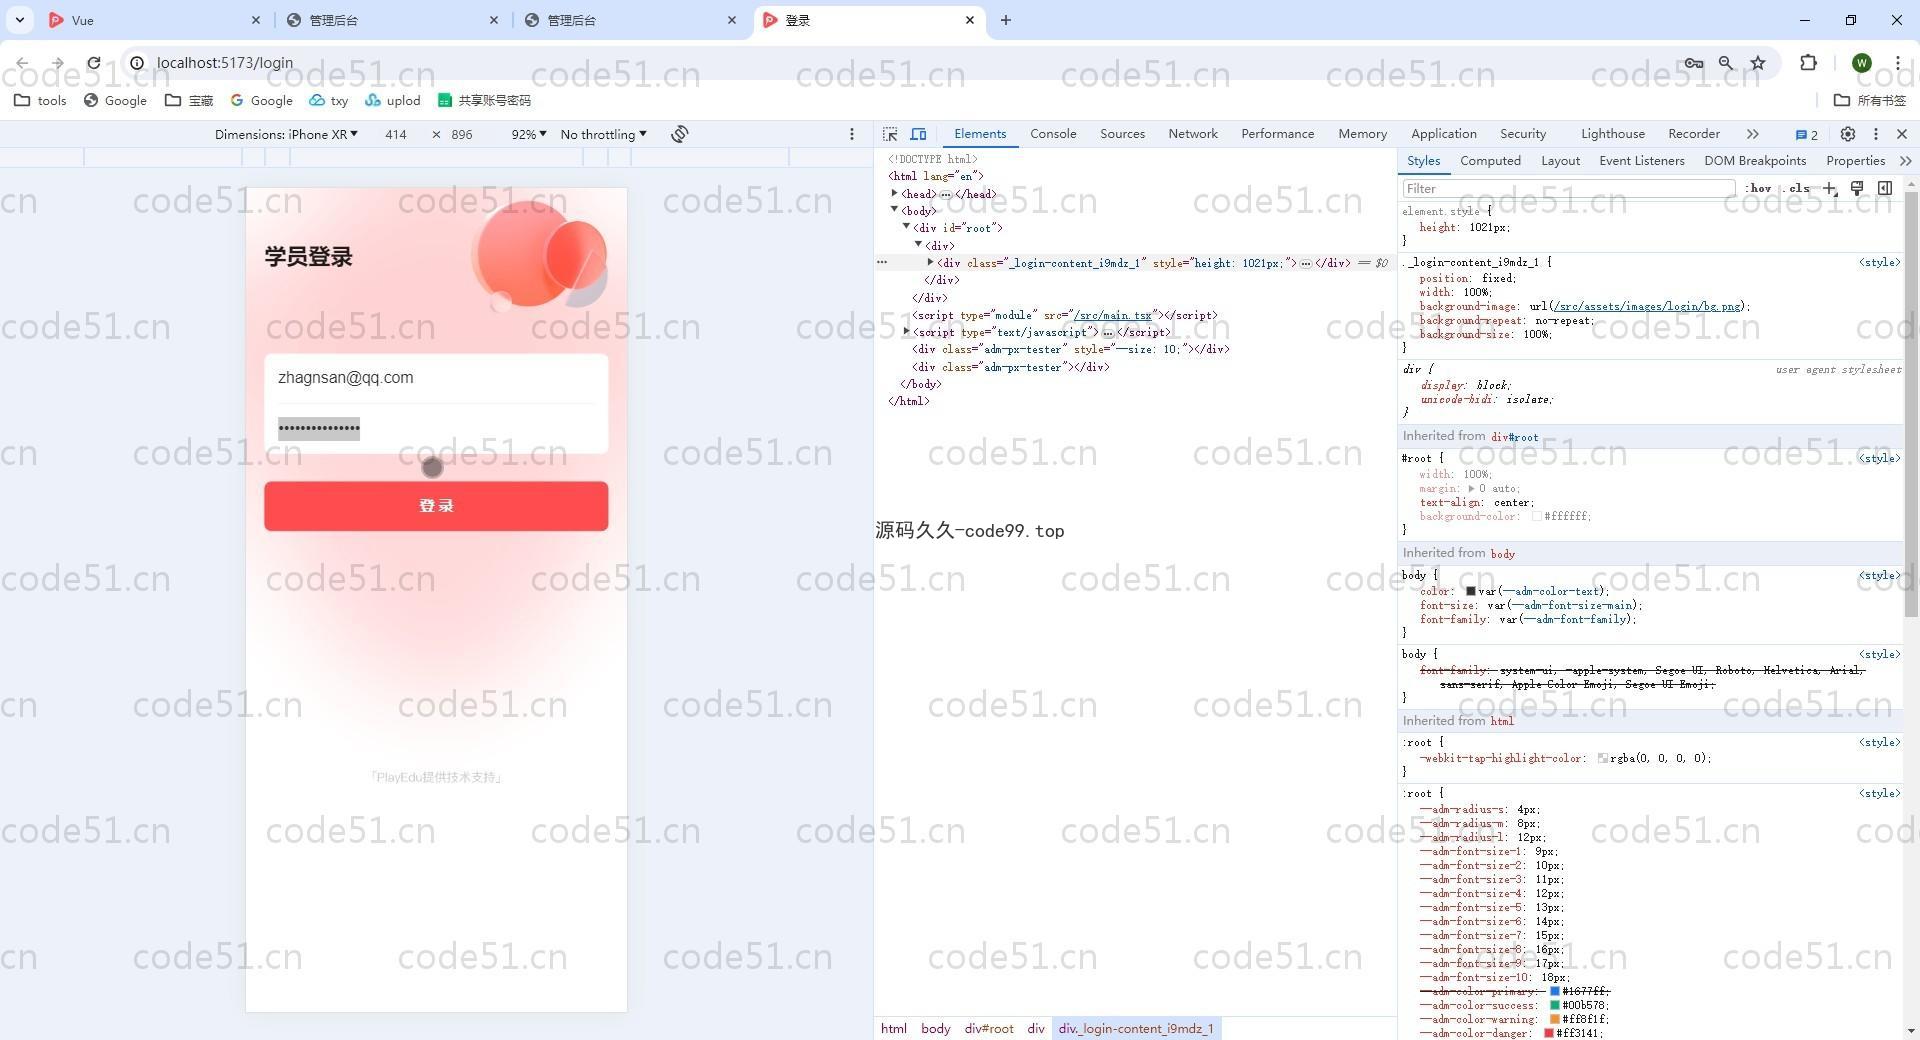The width and height of the screenshot is (1920, 1040).
Task: Open the 92% zoom dropdown
Action: tap(529, 134)
